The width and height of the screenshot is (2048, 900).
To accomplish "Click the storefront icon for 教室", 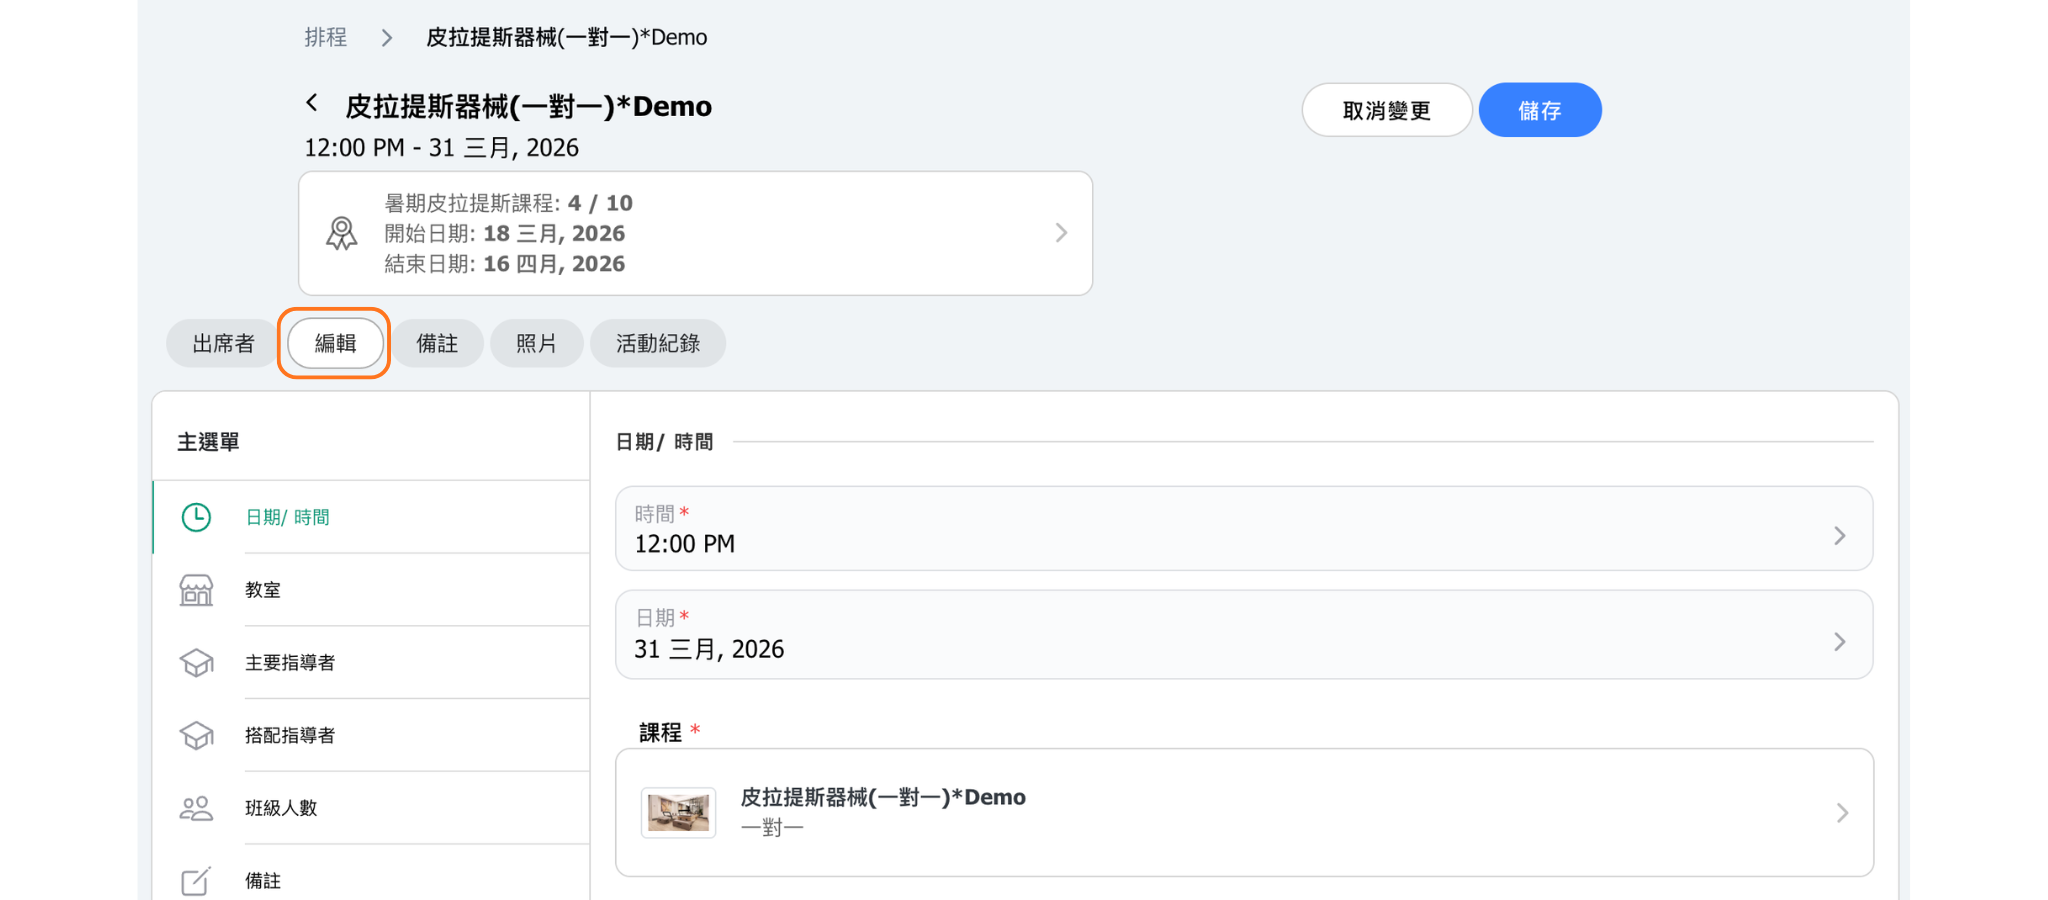I will click(x=196, y=590).
